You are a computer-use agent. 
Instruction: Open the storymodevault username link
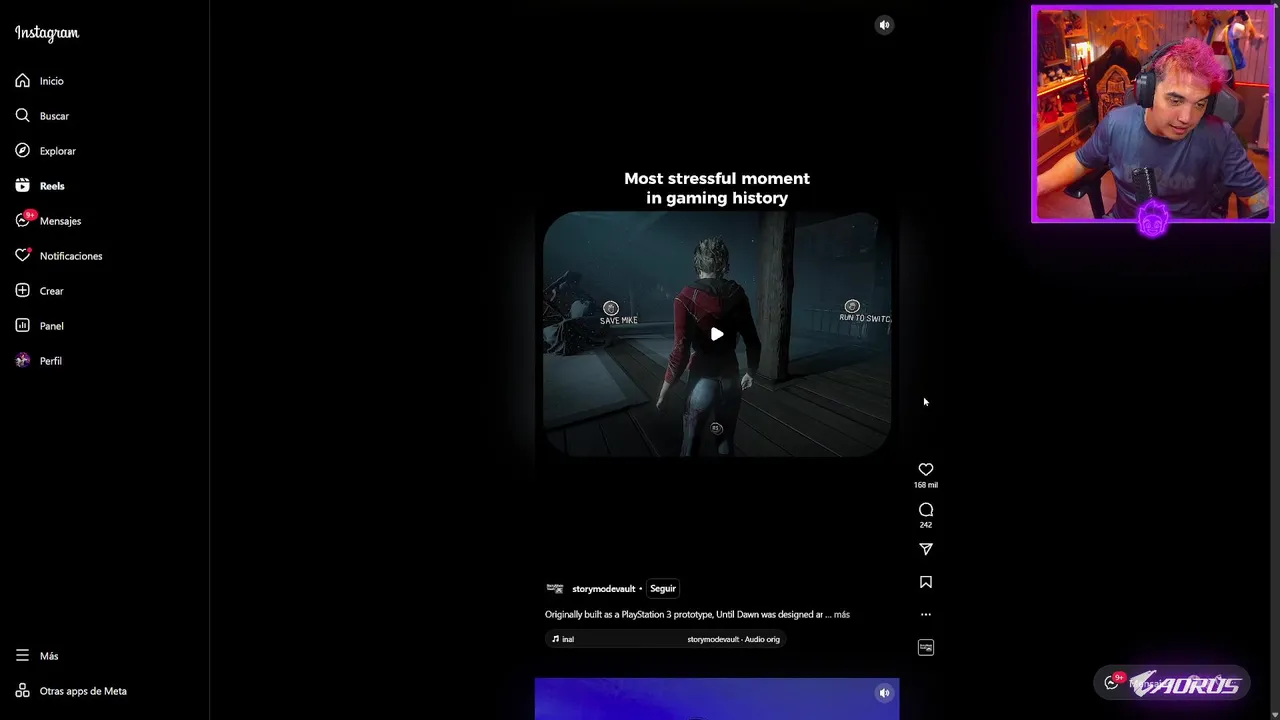(603, 589)
